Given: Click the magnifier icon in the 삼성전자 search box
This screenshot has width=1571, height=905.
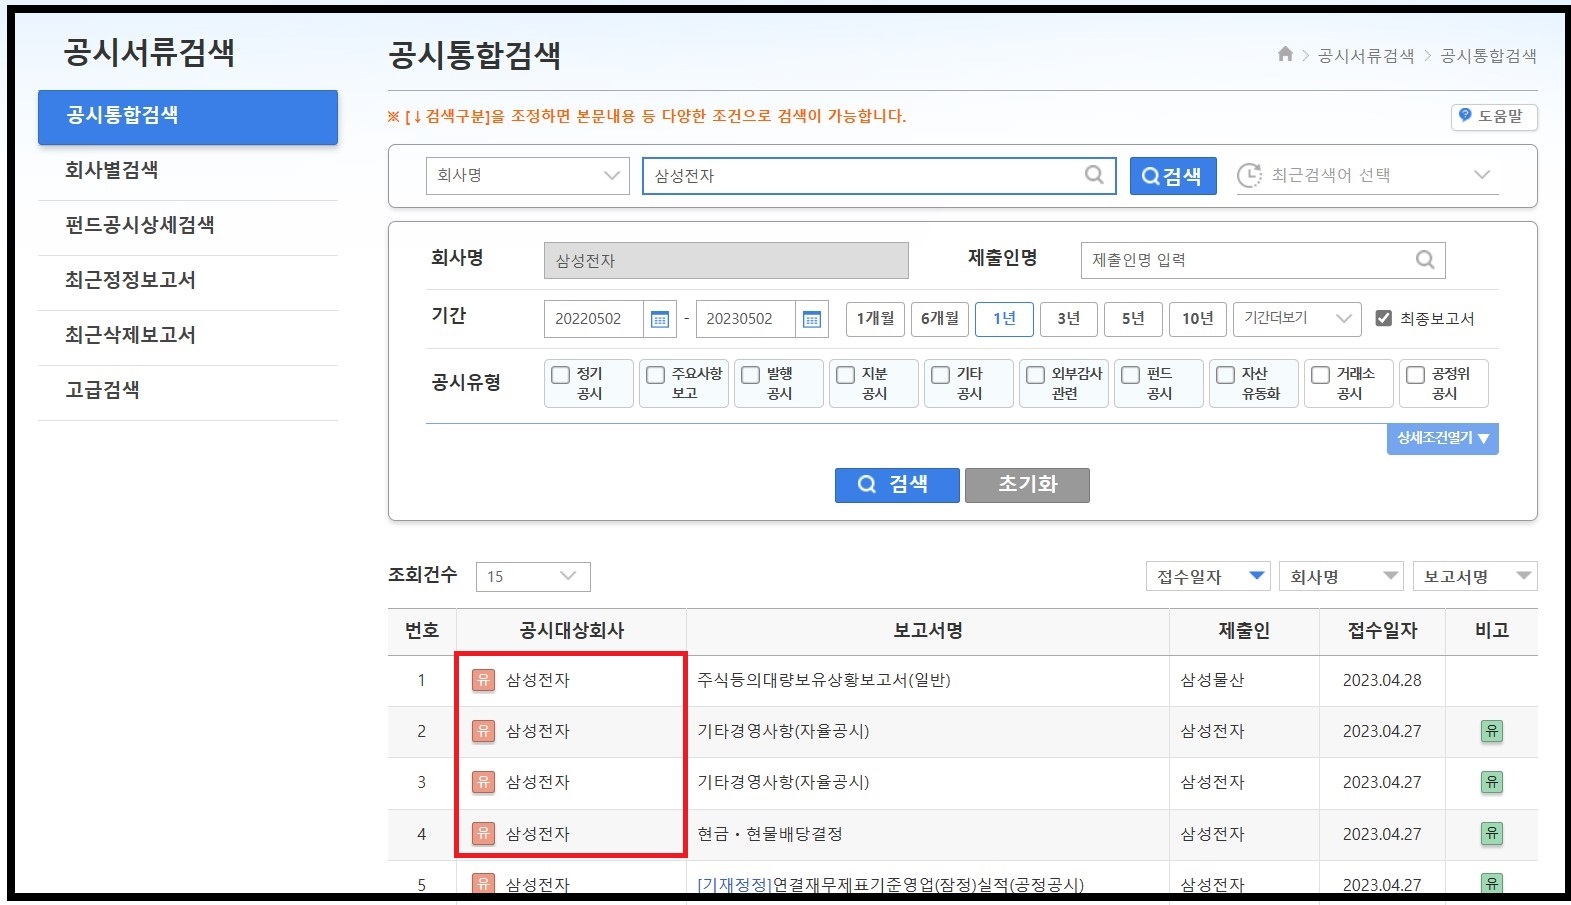Looking at the screenshot, I should [x=1094, y=175].
